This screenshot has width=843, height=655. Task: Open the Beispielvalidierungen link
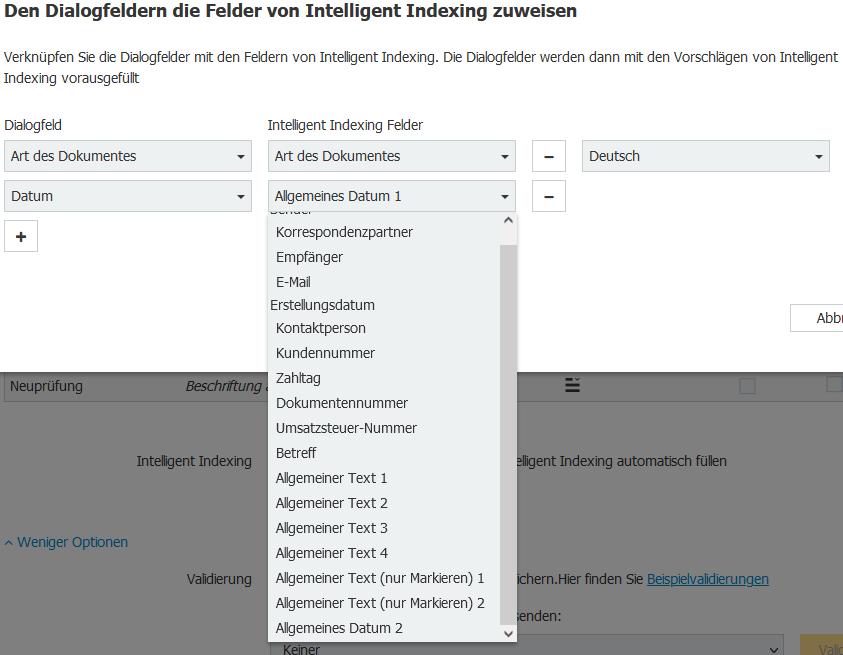point(707,579)
